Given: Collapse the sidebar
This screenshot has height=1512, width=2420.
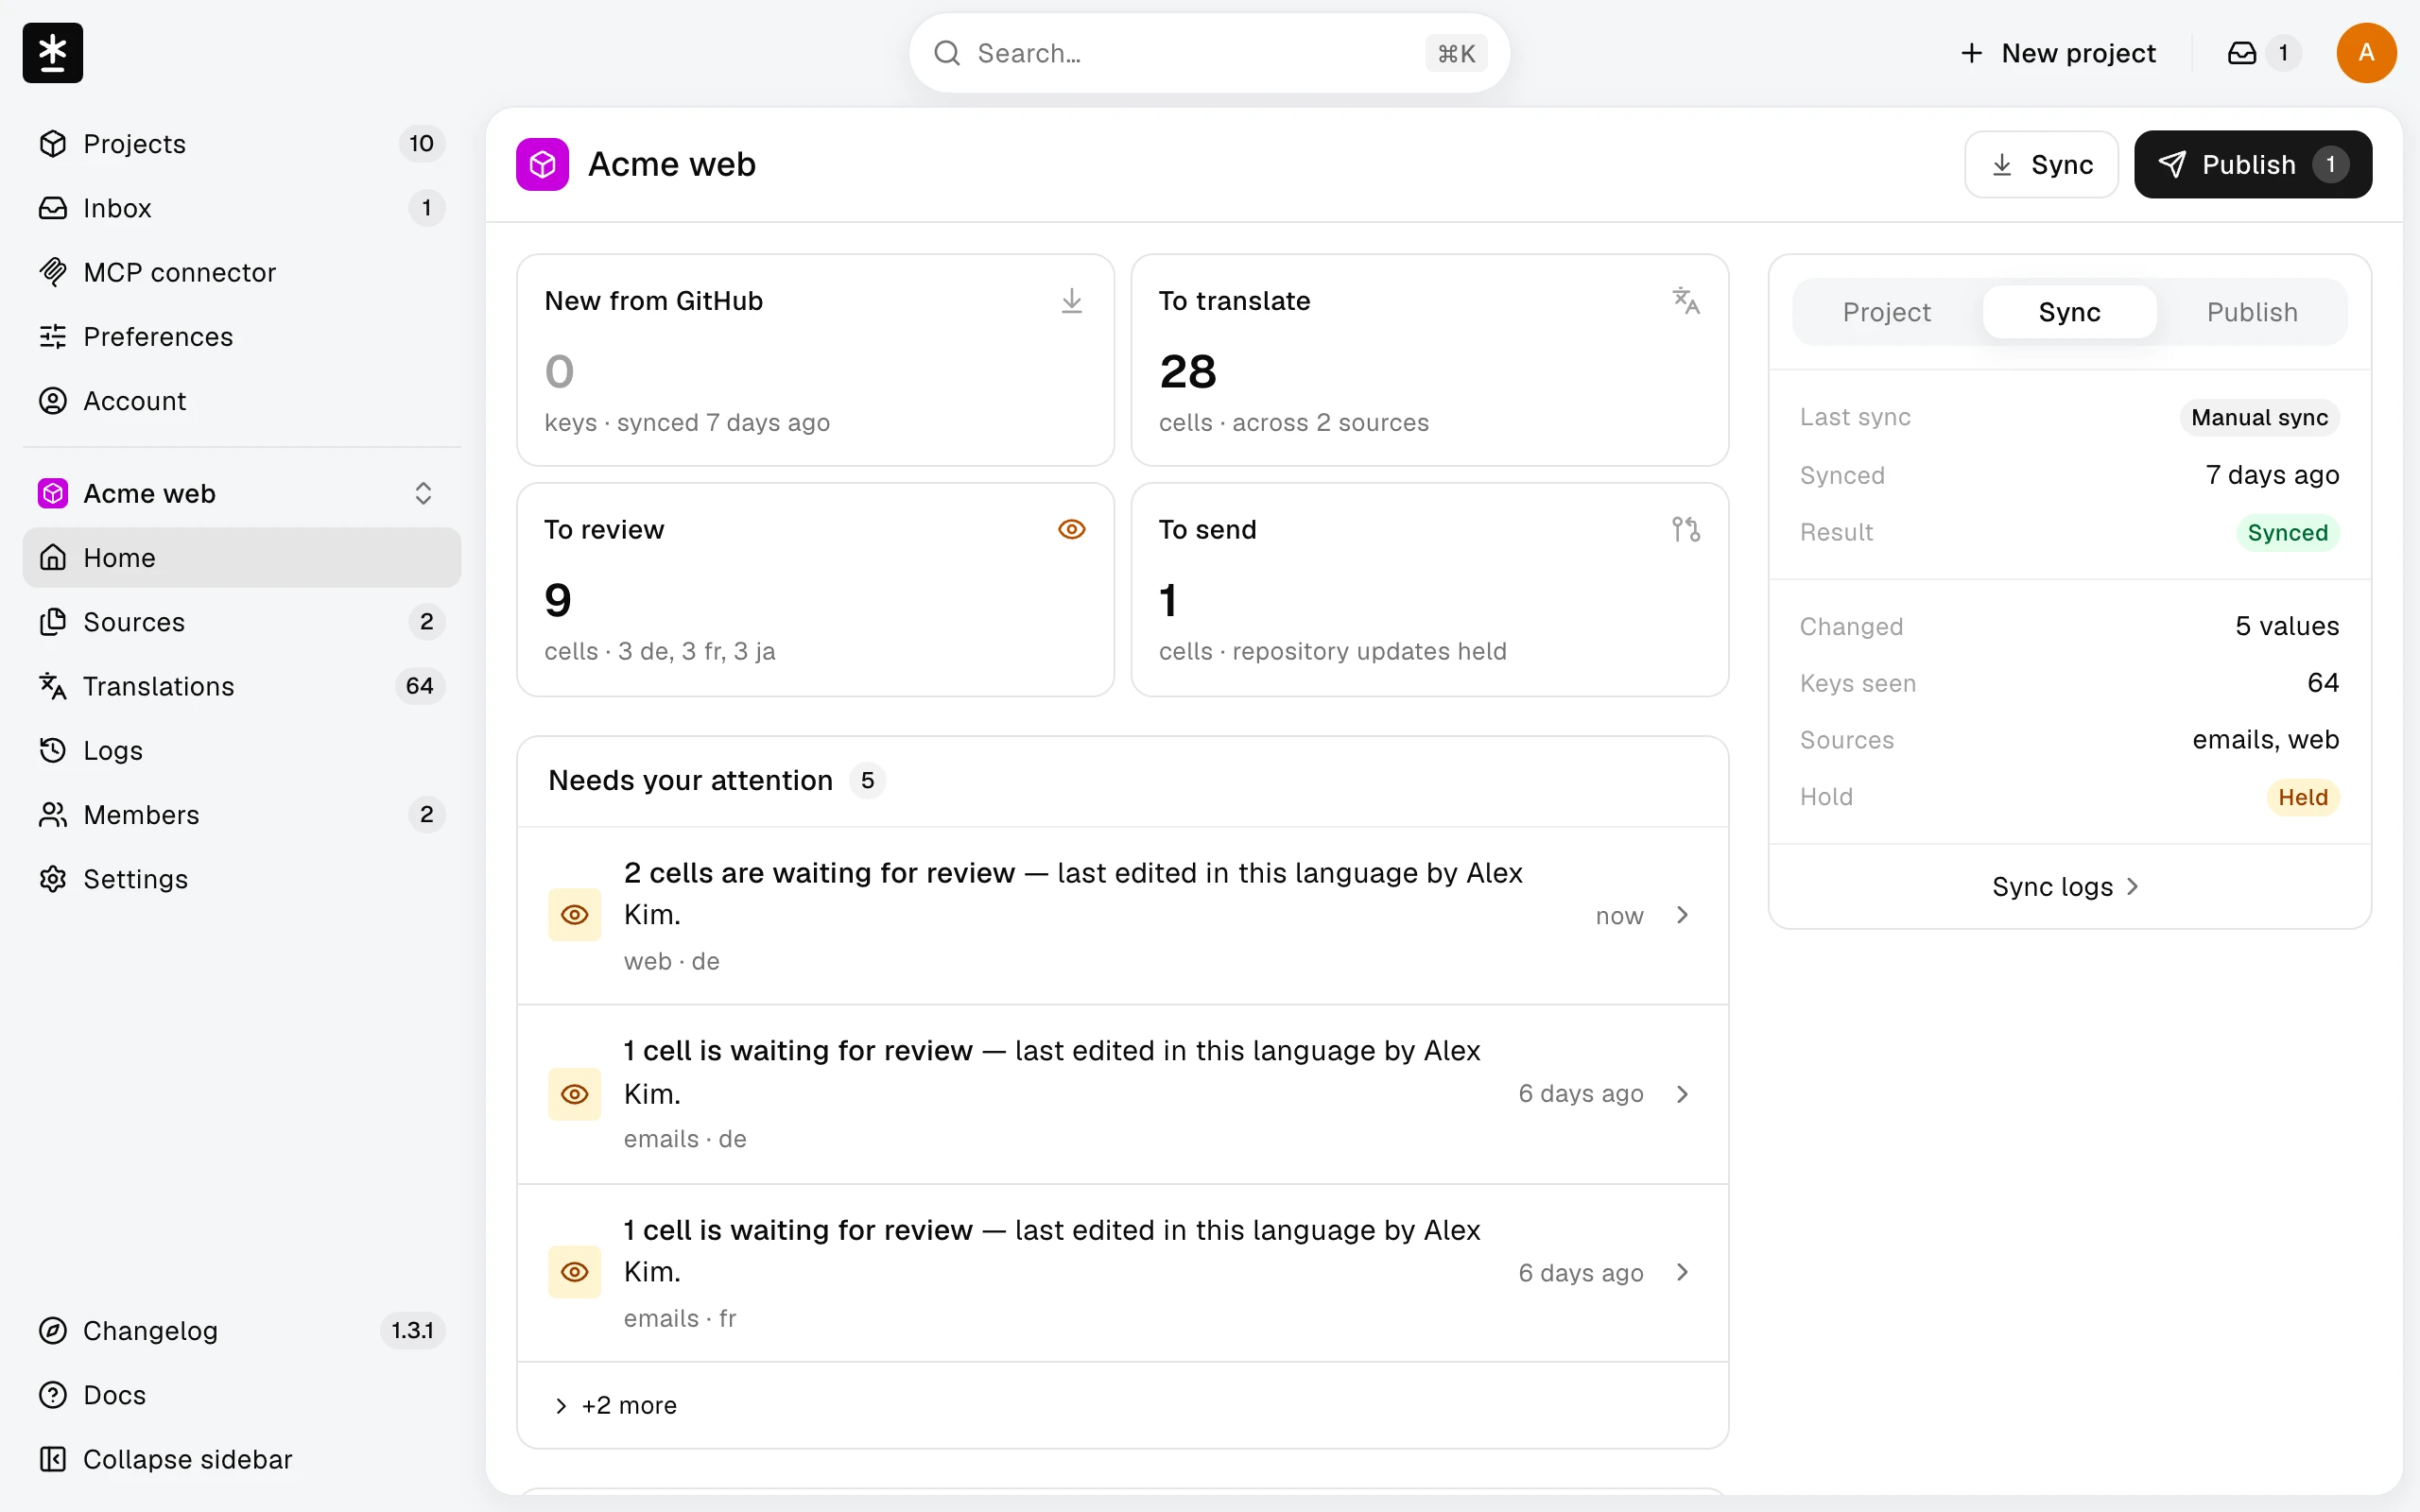Looking at the screenshot, I should [x=242, y=1459].
